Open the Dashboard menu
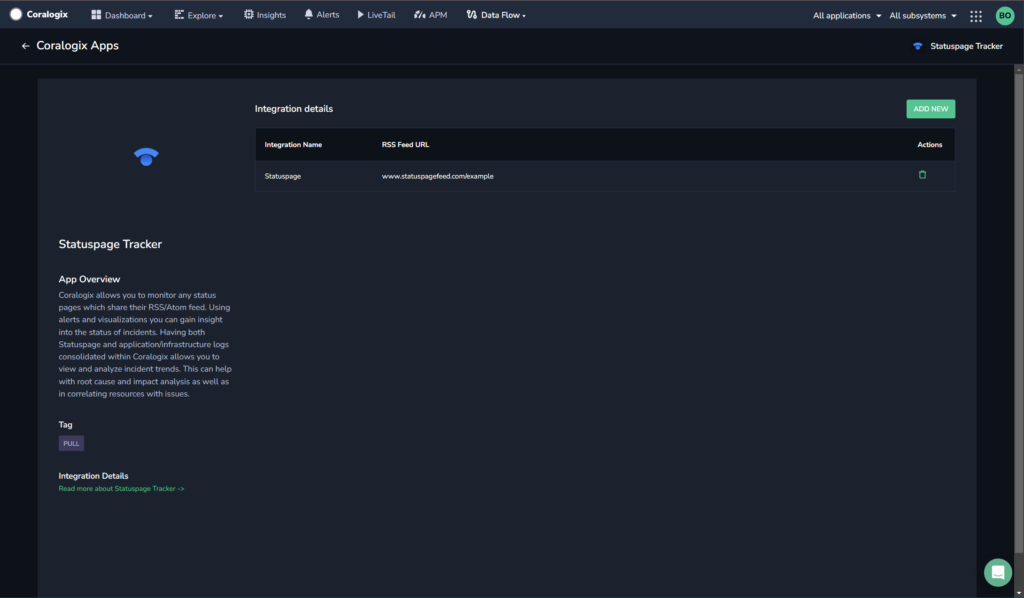1024x598 pixels. [121, 15]
